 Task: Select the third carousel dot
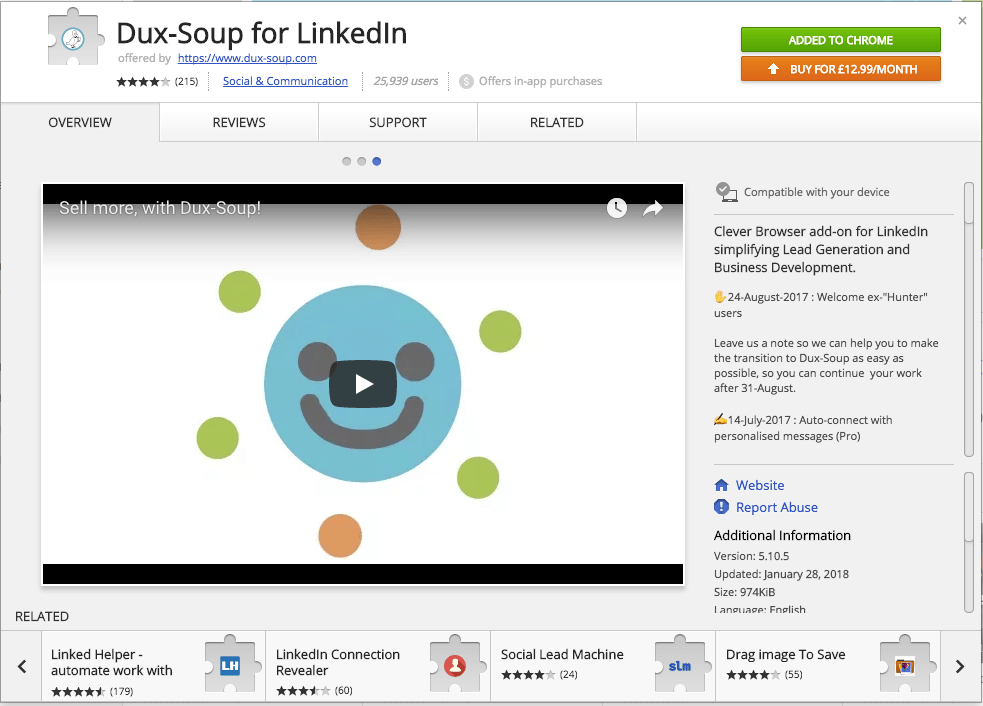point(377,161)
